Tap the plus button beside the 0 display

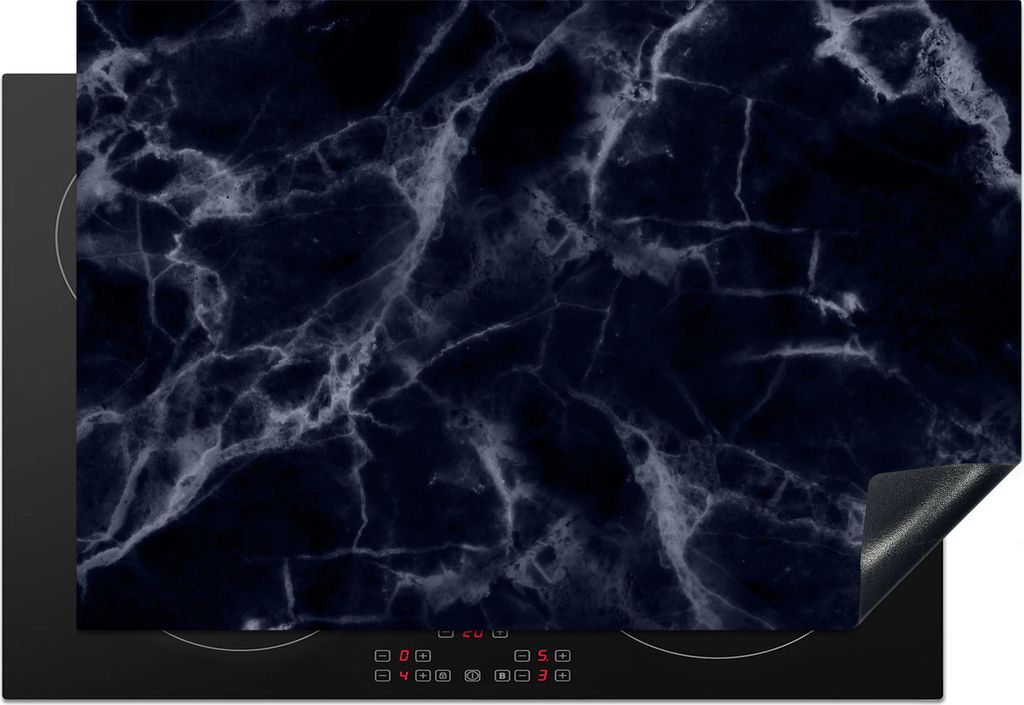coord(423,655)
